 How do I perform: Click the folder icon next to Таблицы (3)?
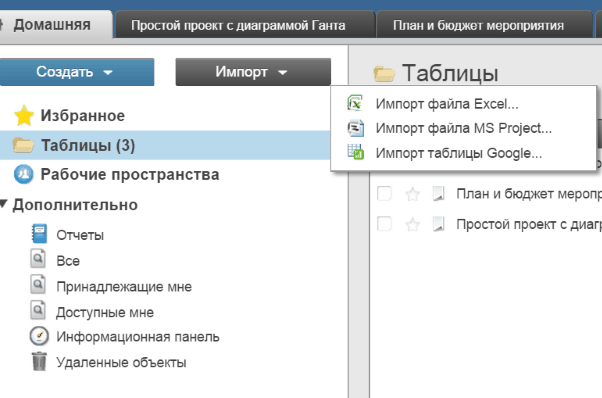(x=23, y=145)
